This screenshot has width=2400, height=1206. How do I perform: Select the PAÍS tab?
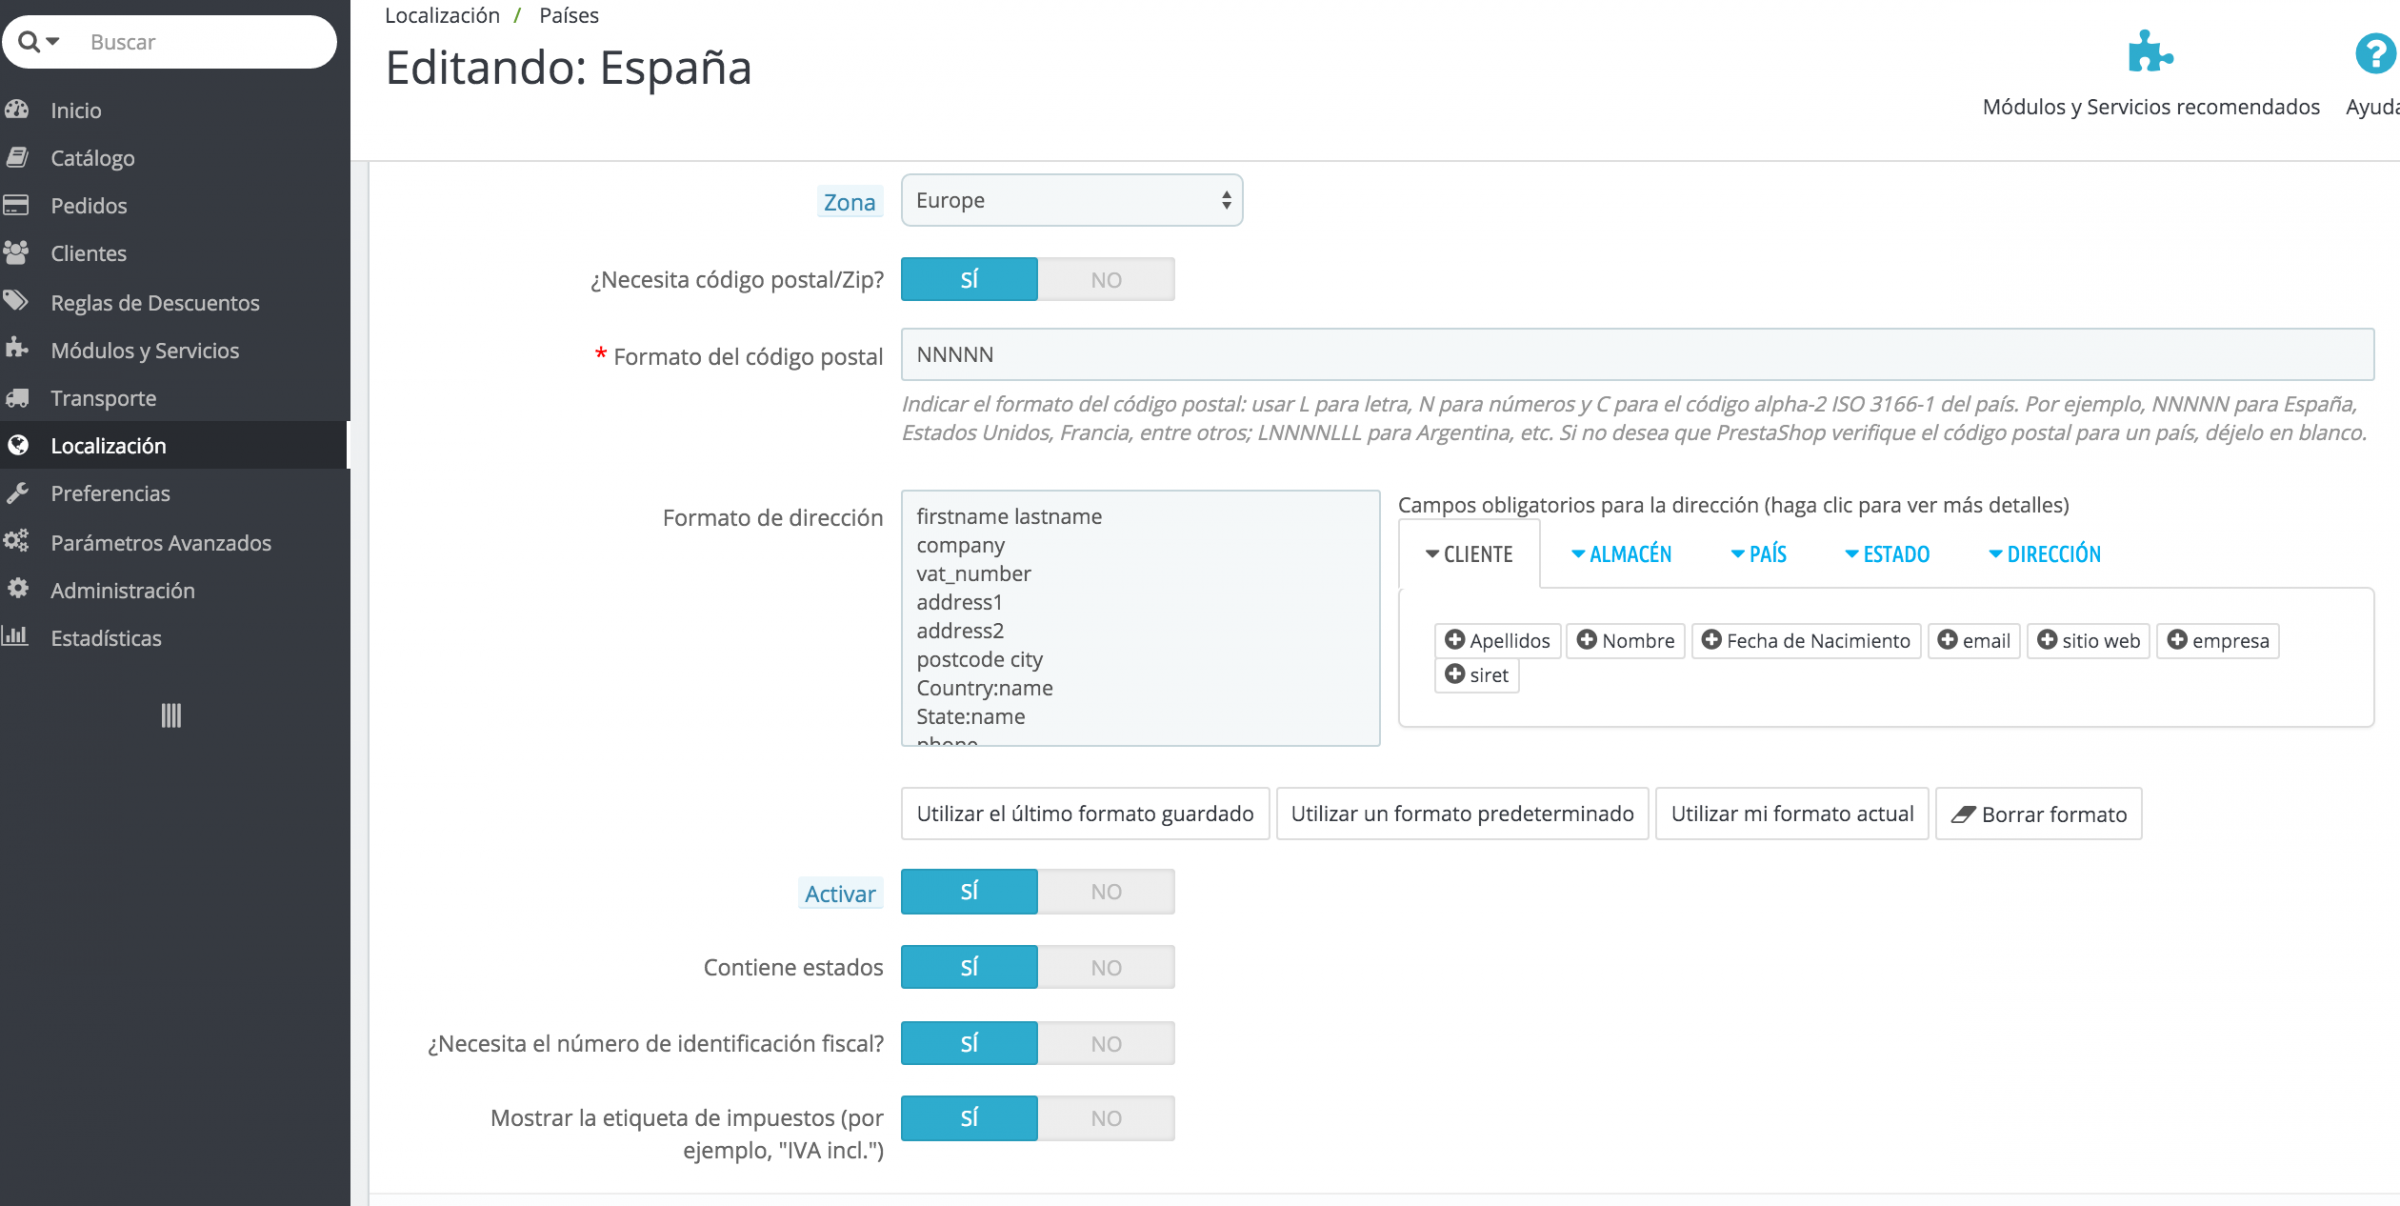point(1758,554)
